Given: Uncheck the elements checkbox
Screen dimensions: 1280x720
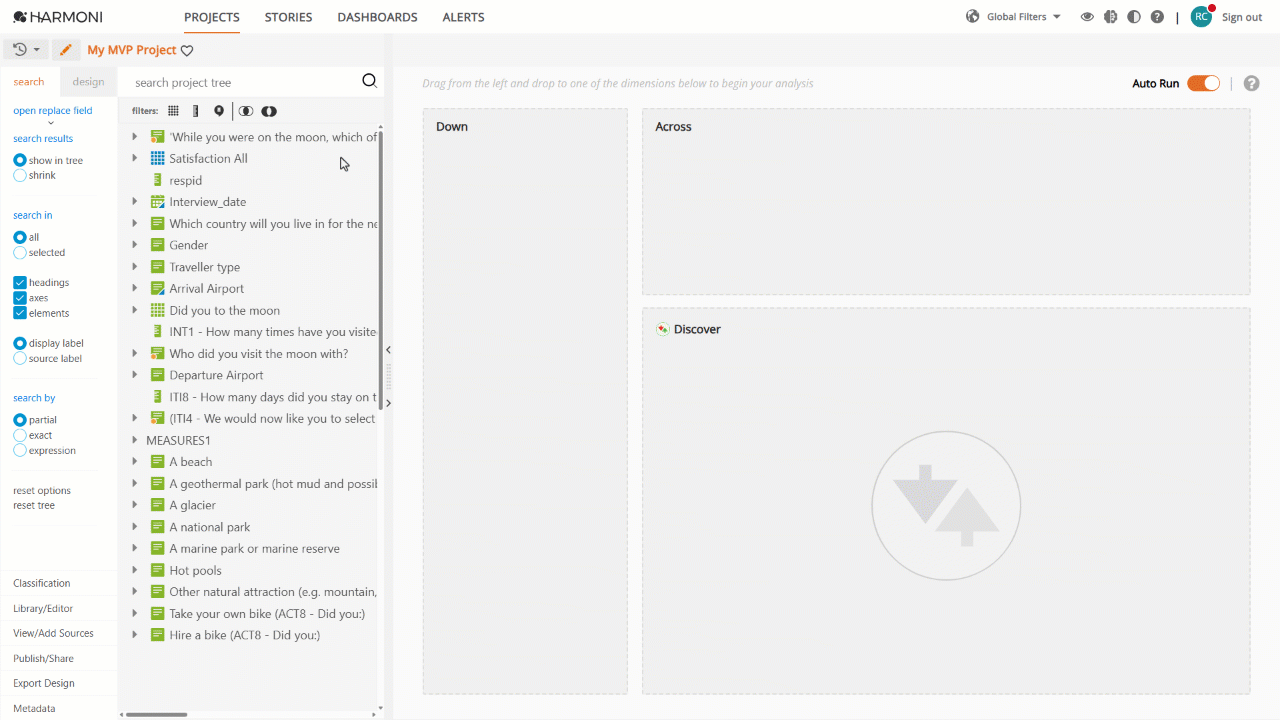Looking at the screenshot, I should [20, 313].
